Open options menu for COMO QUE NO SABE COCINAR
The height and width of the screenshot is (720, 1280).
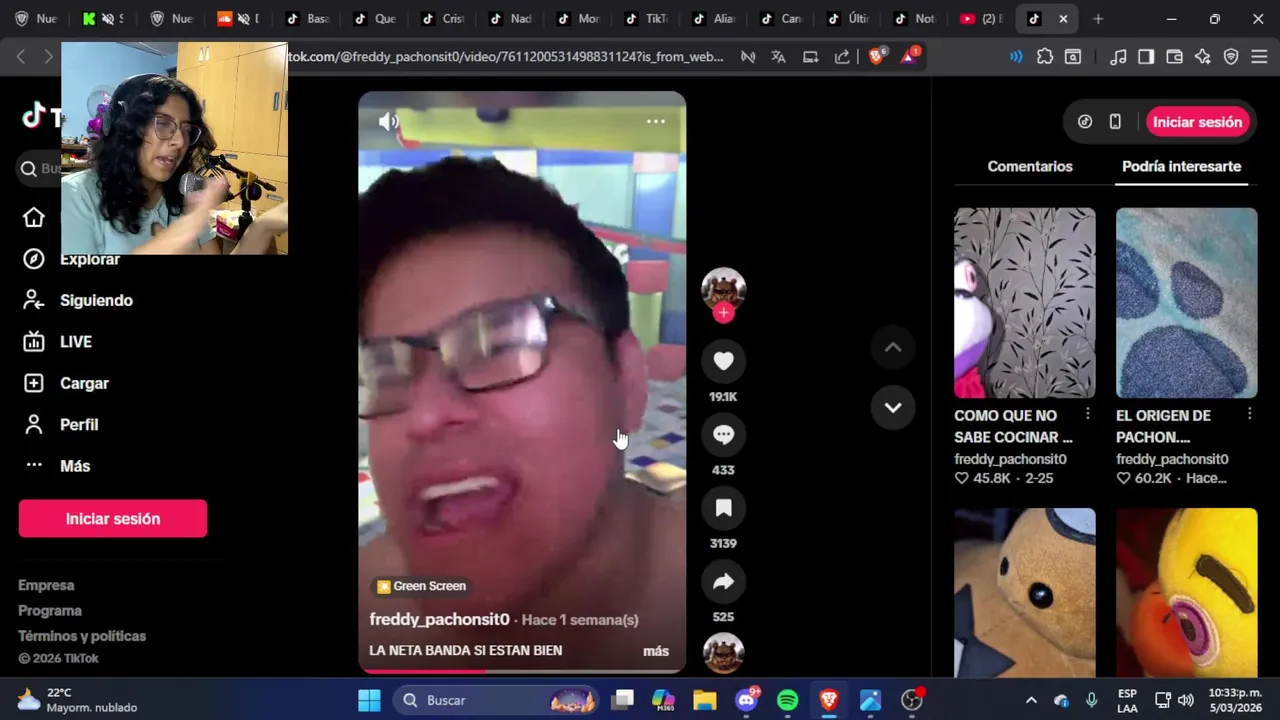click(x=1088, y=414)
